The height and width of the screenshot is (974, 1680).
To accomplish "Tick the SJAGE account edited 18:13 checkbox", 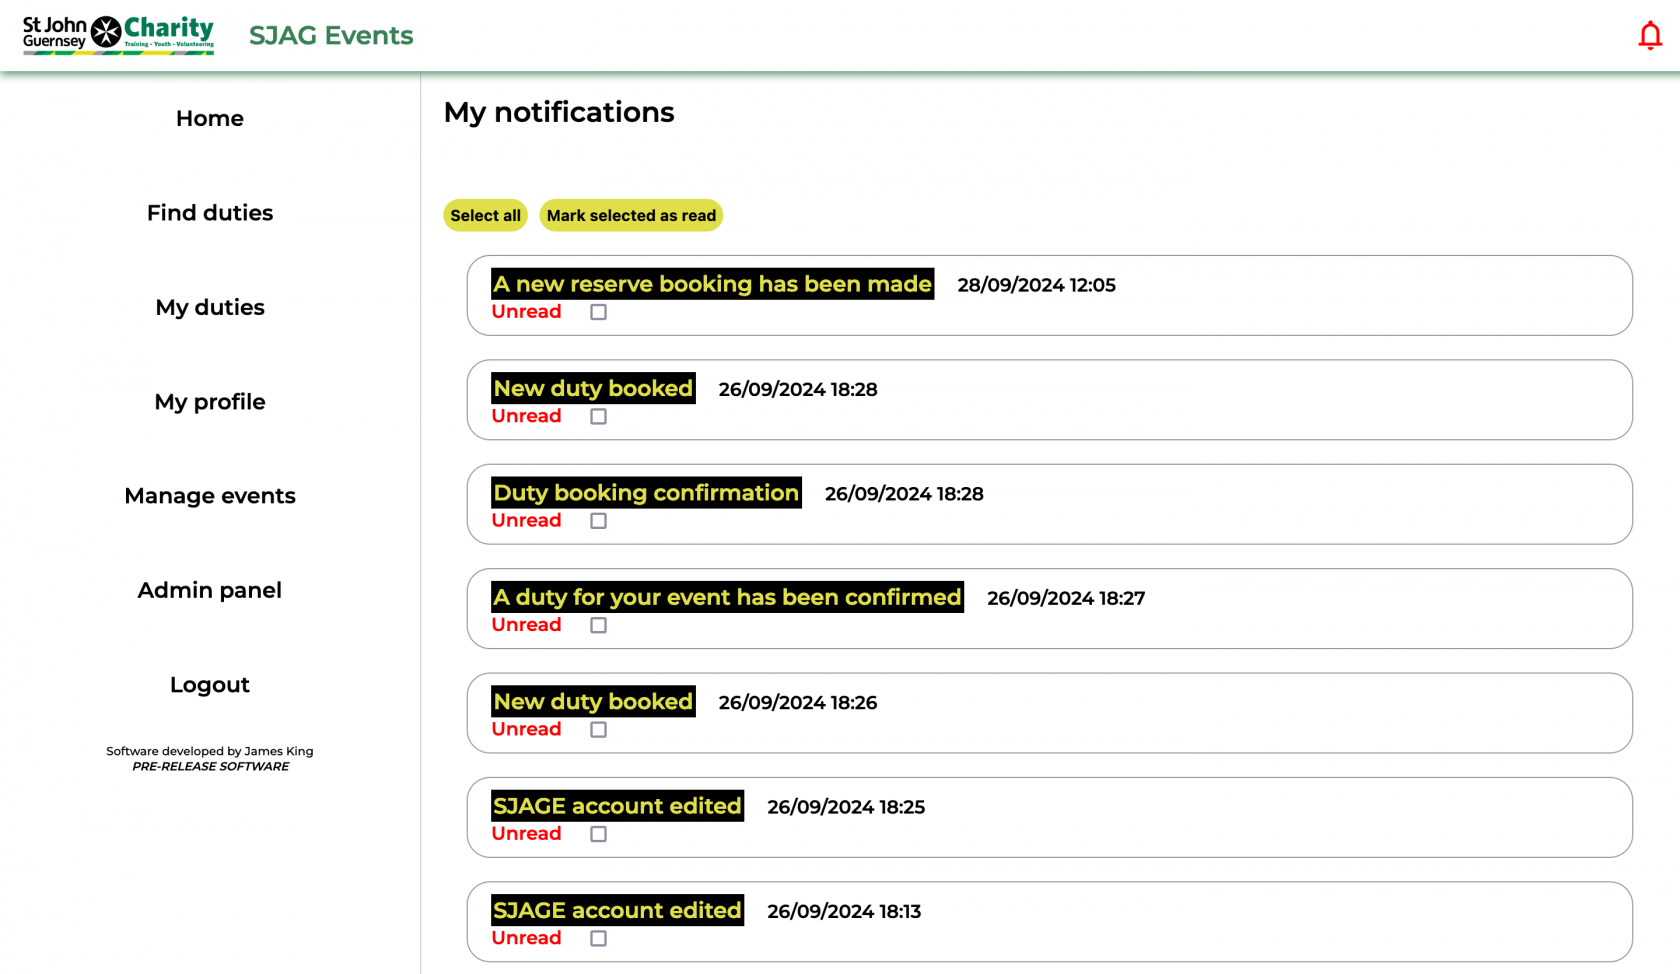I will point(598,938).
